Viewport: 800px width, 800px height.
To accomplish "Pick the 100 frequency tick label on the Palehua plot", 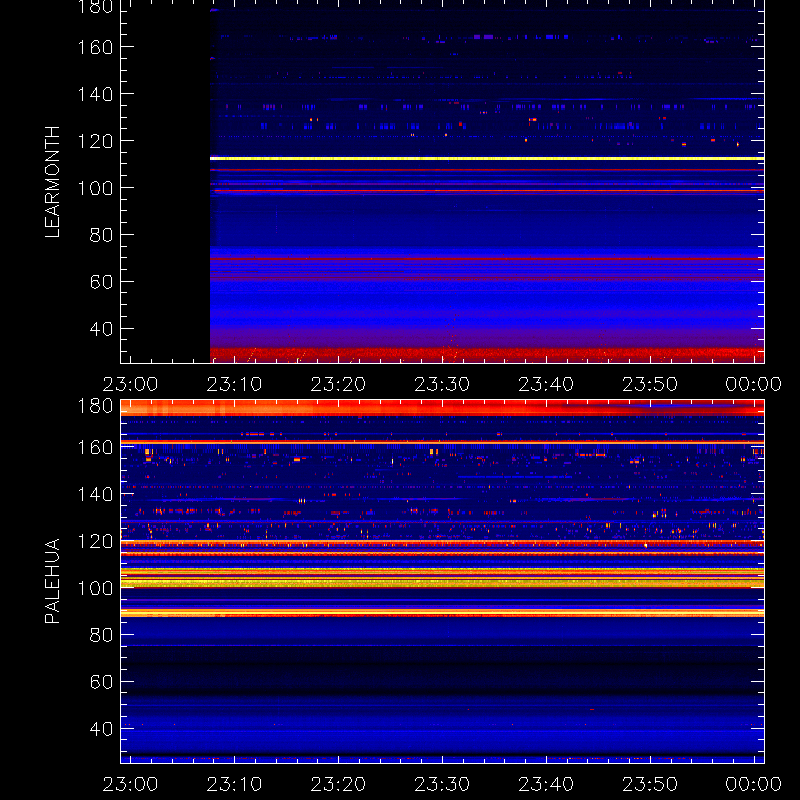I will (95, 588).
